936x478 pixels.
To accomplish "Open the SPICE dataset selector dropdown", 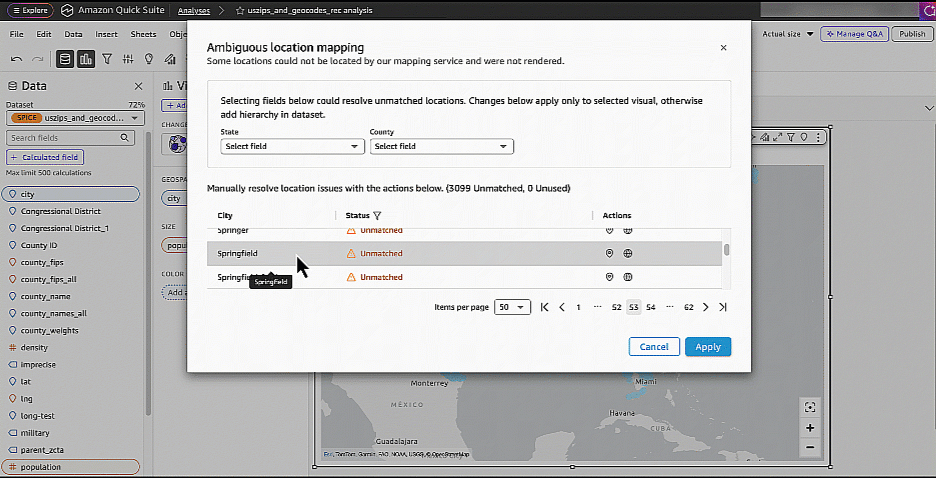I will [75, 118].
